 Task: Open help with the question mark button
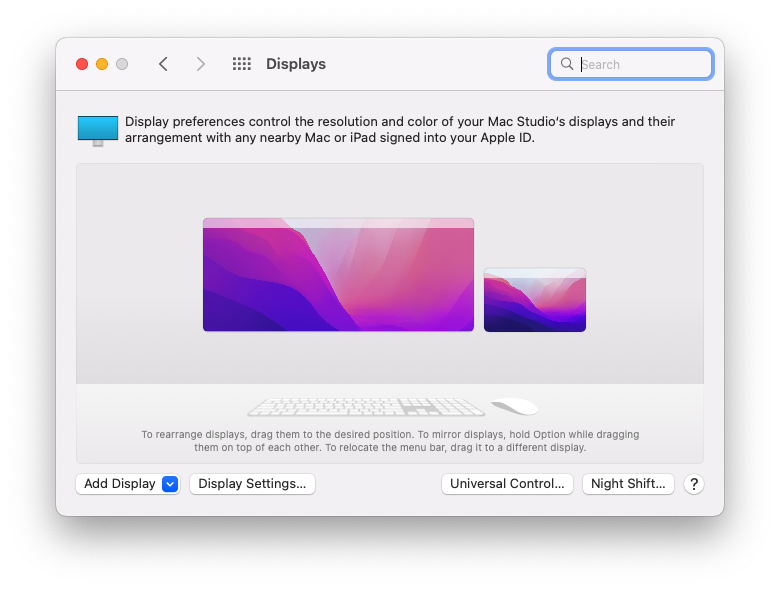click(x=693, y=484)
